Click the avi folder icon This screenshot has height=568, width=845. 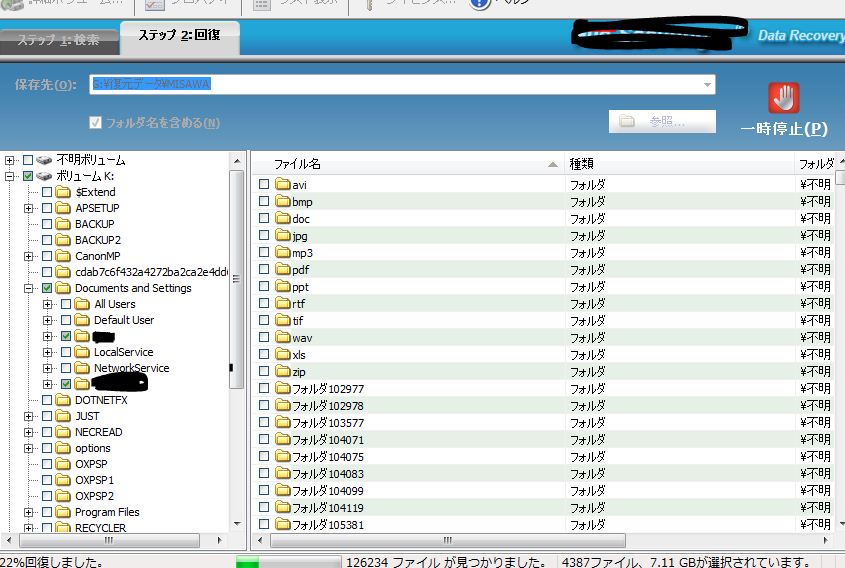(282, 185)
